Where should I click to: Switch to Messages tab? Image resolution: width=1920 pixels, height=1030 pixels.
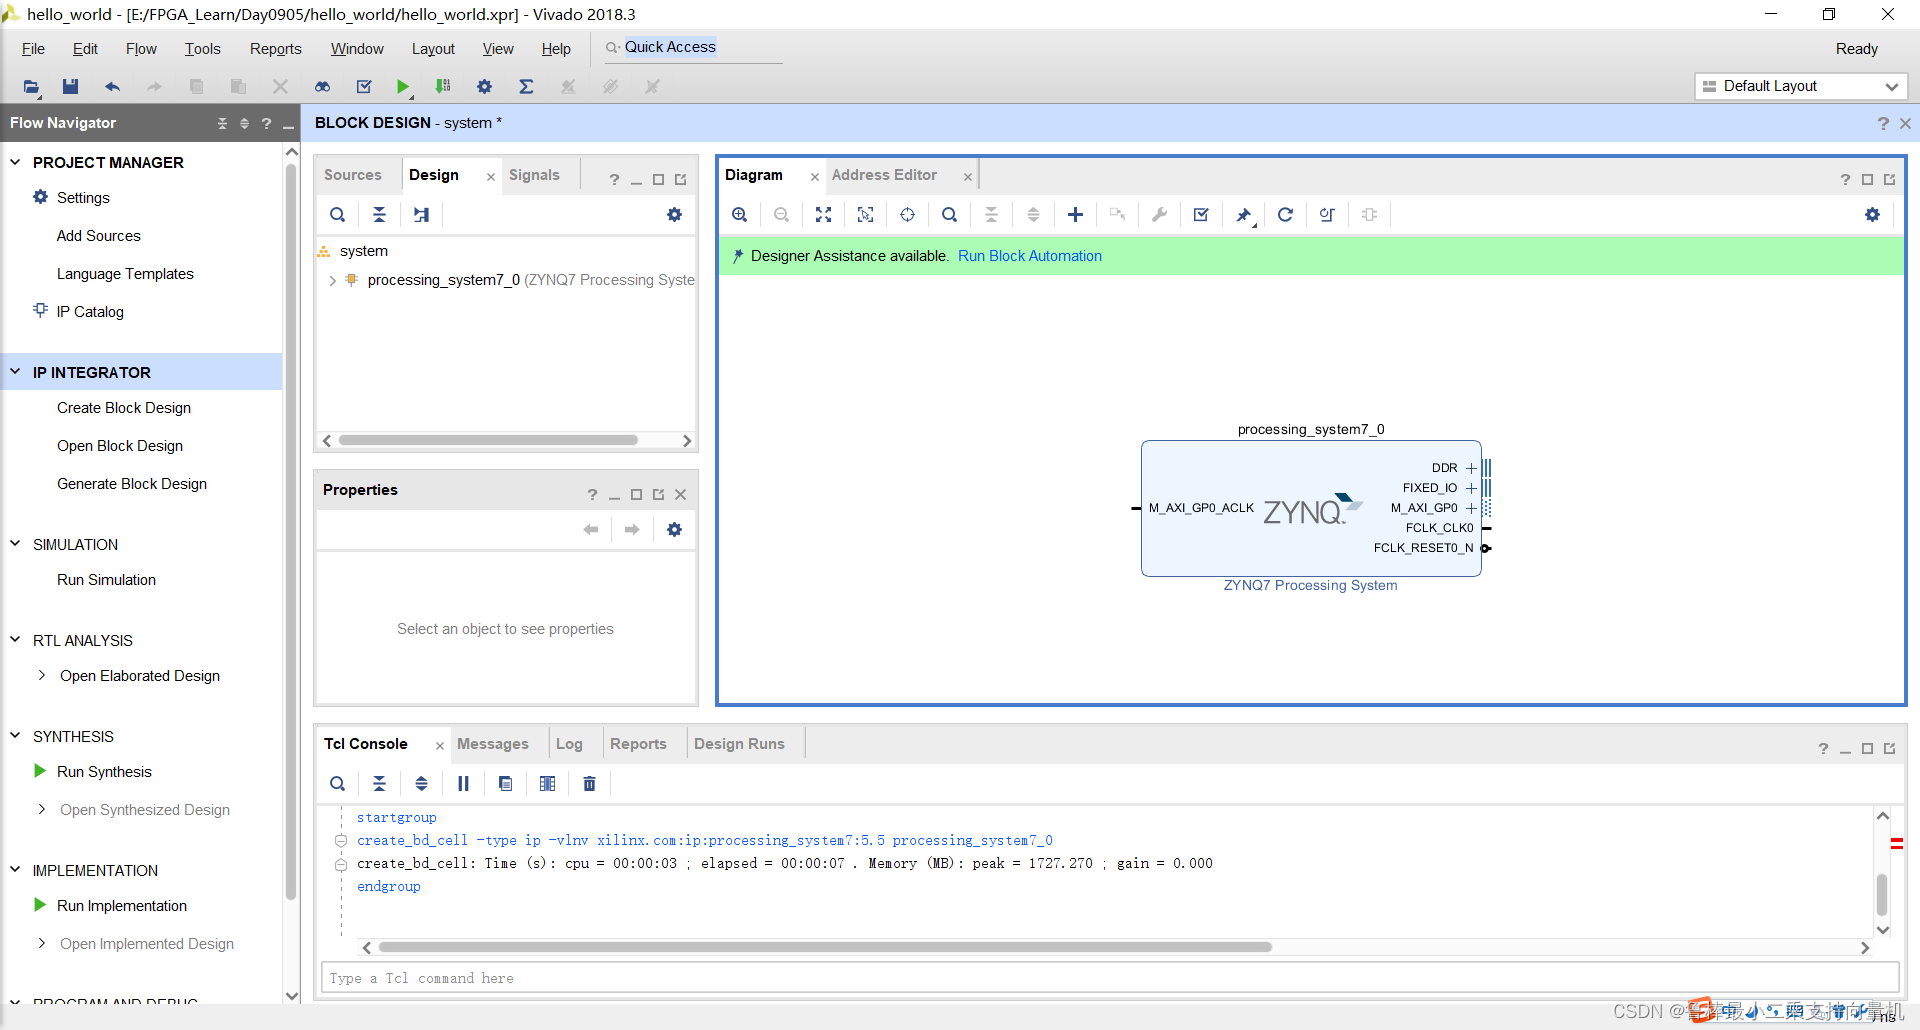pyautogui.click(x=492, y=744)
